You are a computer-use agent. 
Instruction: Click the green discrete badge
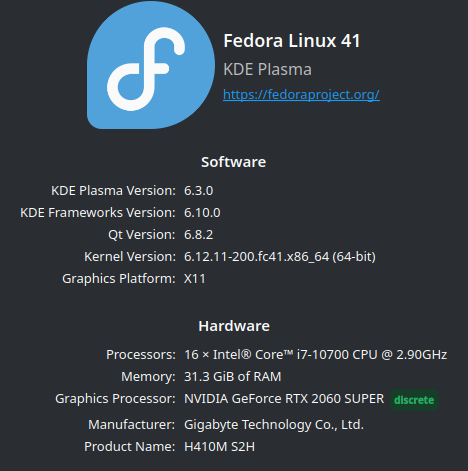[x=414, y=400]
